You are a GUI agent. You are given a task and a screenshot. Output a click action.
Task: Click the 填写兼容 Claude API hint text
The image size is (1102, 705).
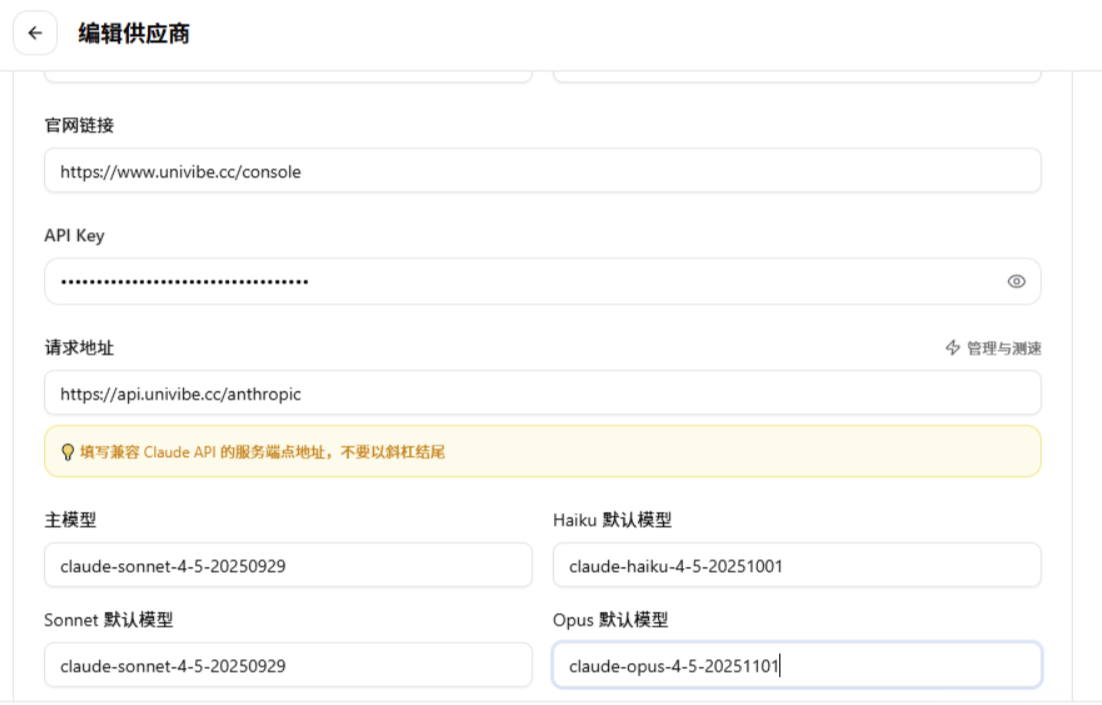(x=262, y=452)
